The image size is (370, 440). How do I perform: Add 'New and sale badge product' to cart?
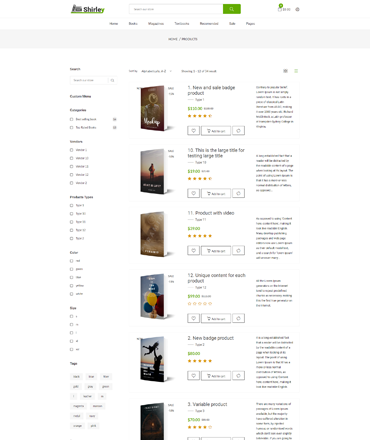(216, 131)
